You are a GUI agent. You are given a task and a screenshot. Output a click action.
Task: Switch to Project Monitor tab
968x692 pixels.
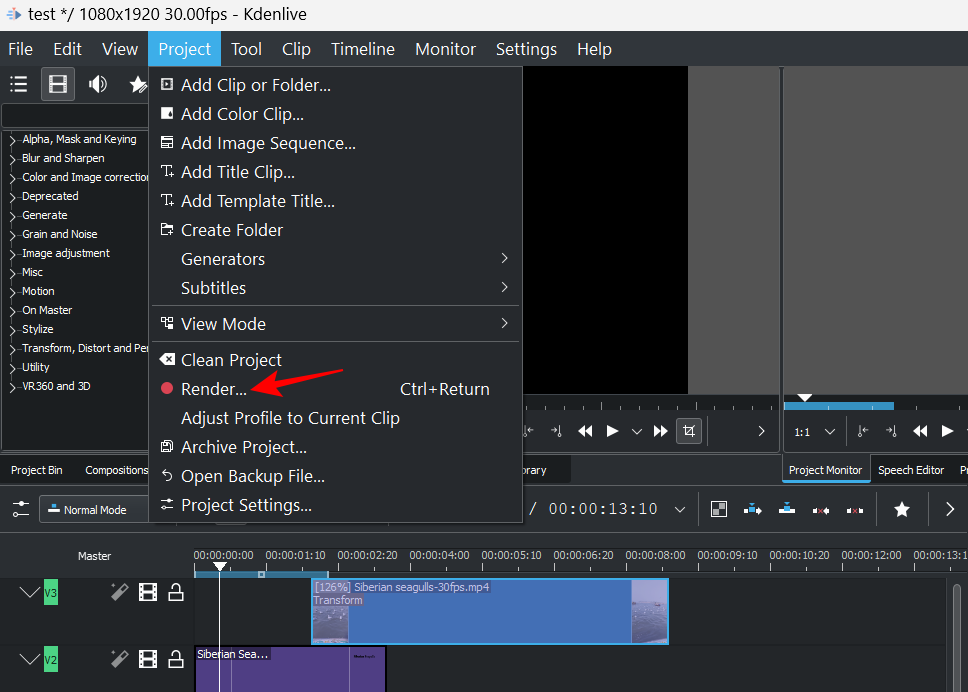click(825, 470)
